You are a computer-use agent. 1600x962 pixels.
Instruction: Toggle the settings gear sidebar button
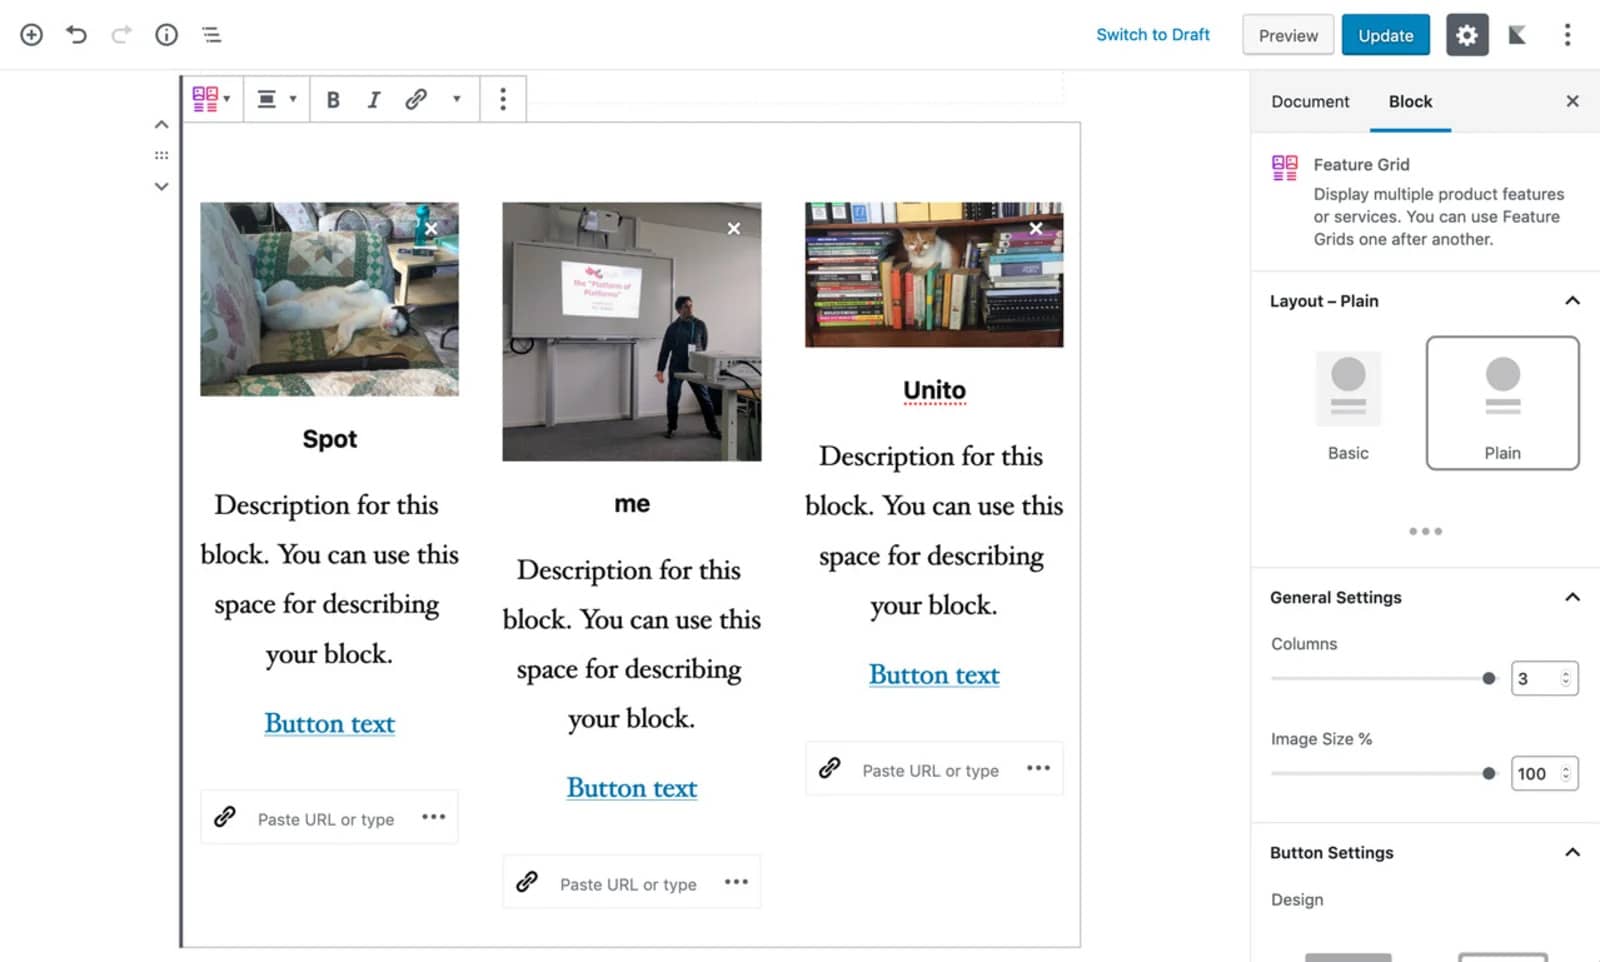1466,35
